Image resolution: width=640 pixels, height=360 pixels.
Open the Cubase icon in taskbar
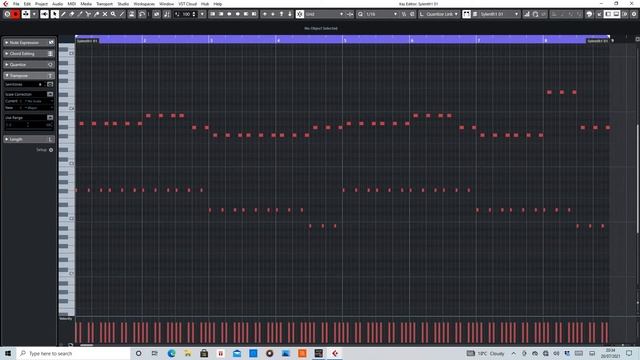[335, 353]
